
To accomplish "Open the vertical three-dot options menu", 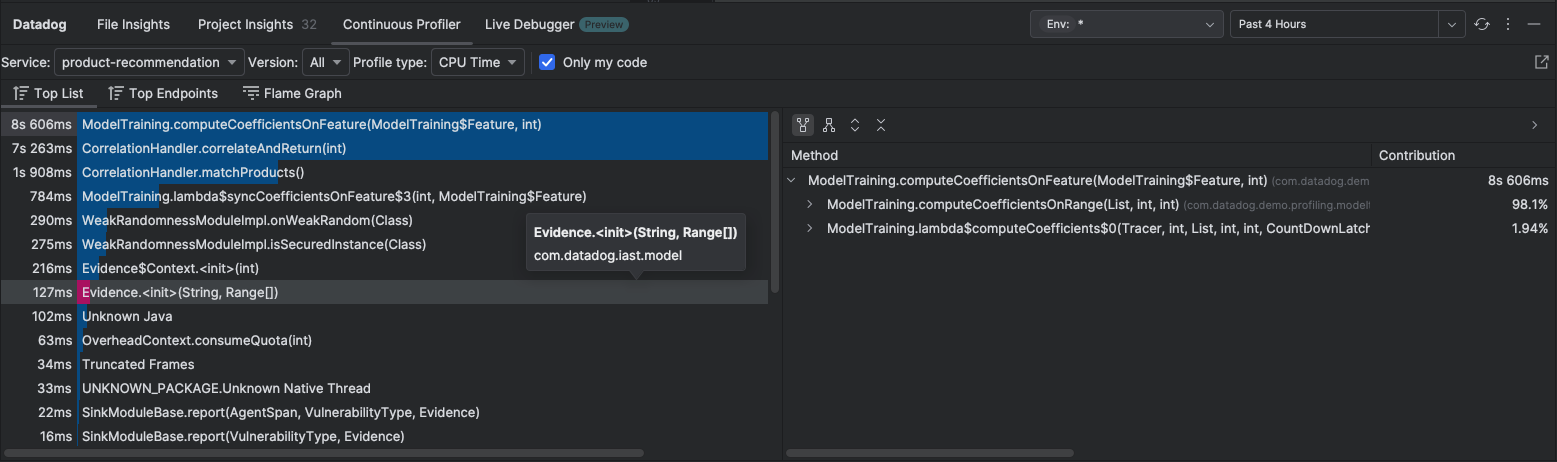I will (1508, 24).
